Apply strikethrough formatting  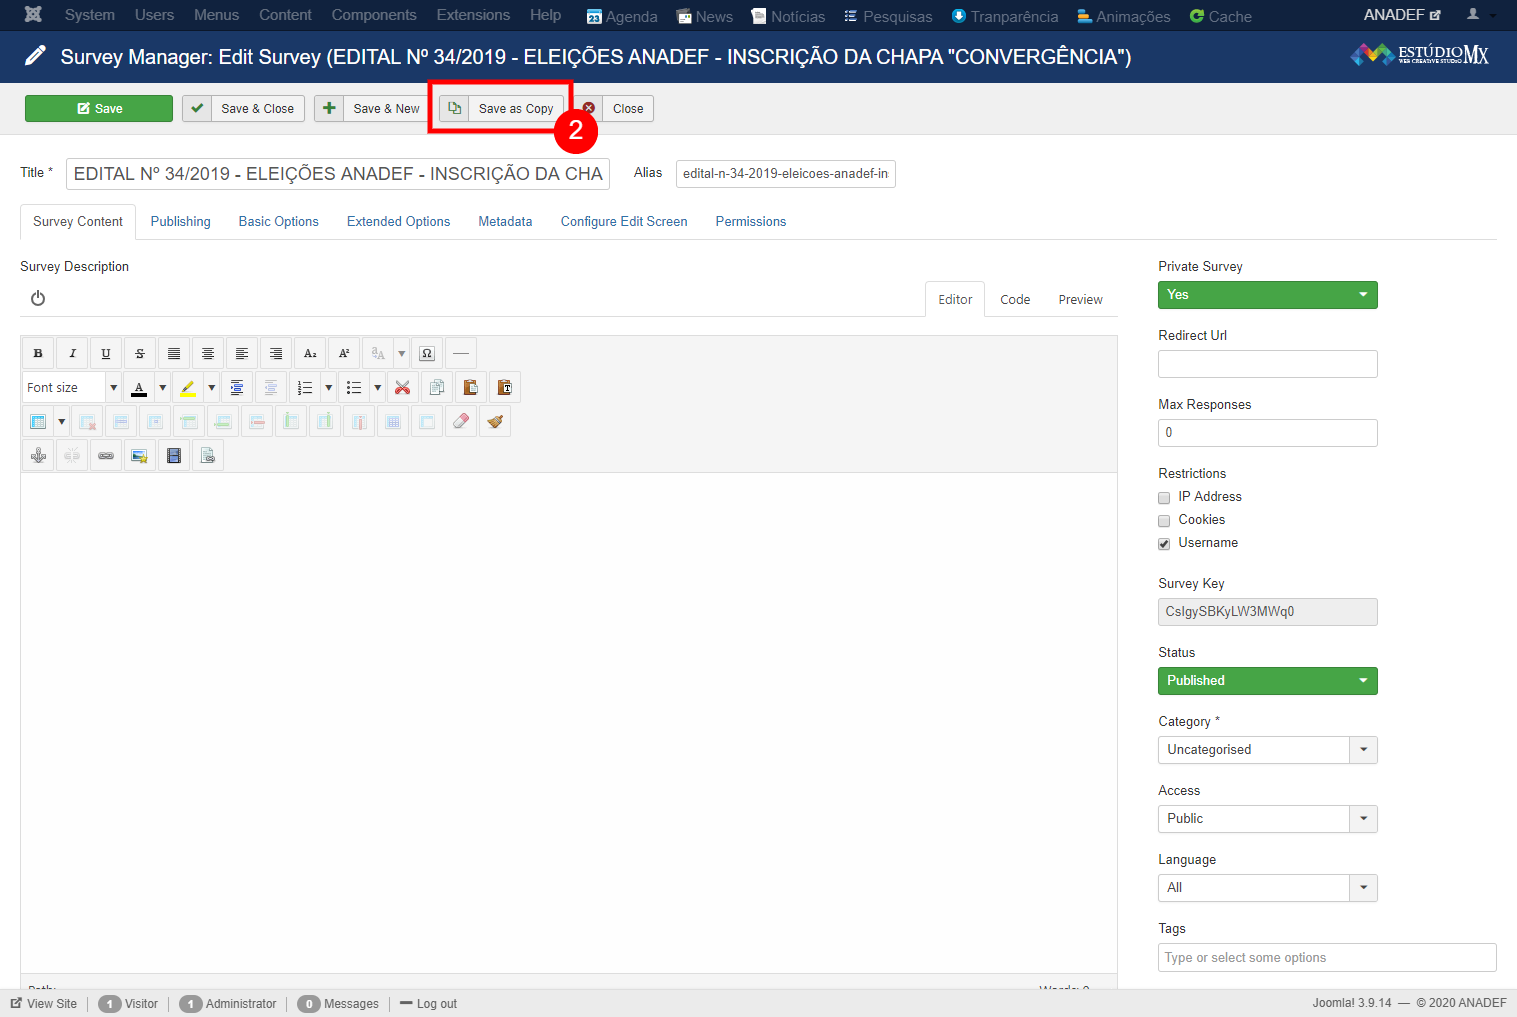tap(140, 353)
